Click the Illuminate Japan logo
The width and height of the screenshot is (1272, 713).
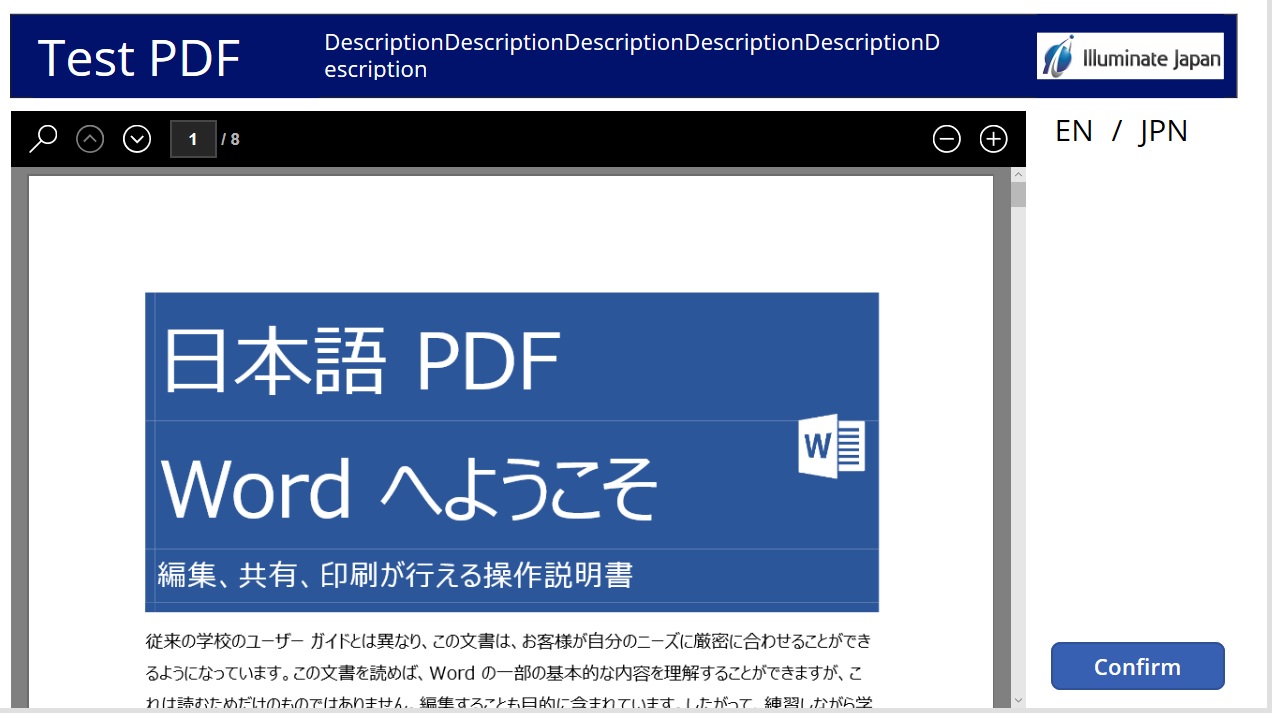(x=1130, y=56)
